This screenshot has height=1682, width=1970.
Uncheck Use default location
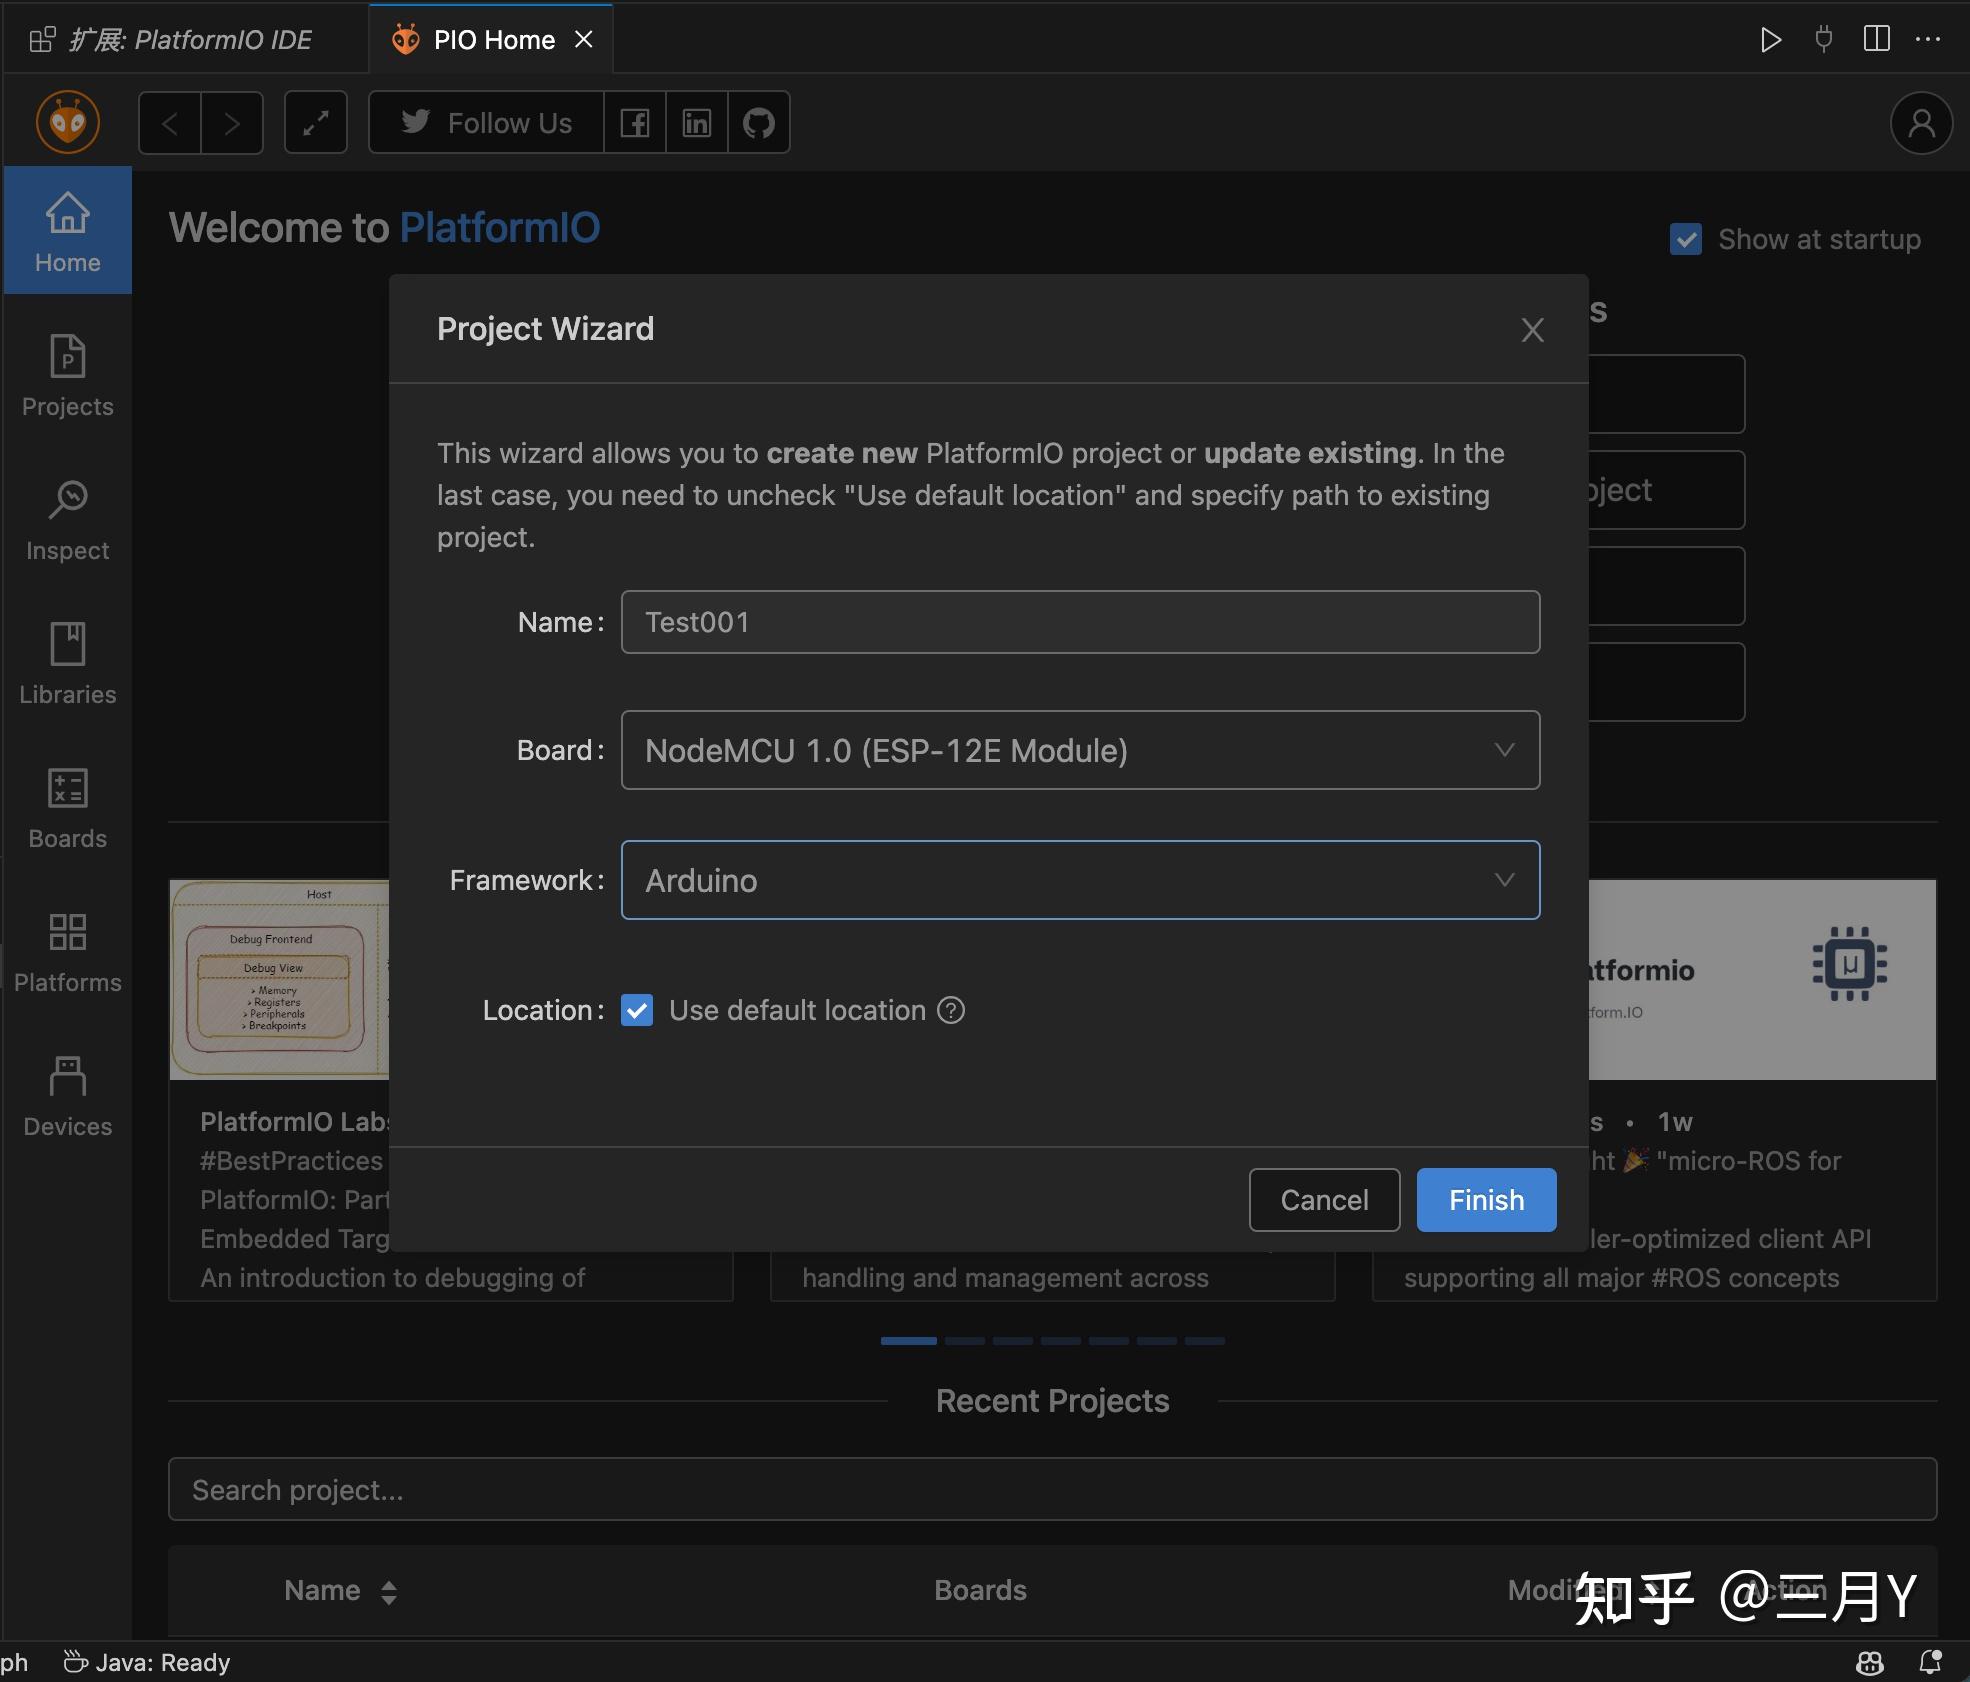click(x=637, y=1010)
